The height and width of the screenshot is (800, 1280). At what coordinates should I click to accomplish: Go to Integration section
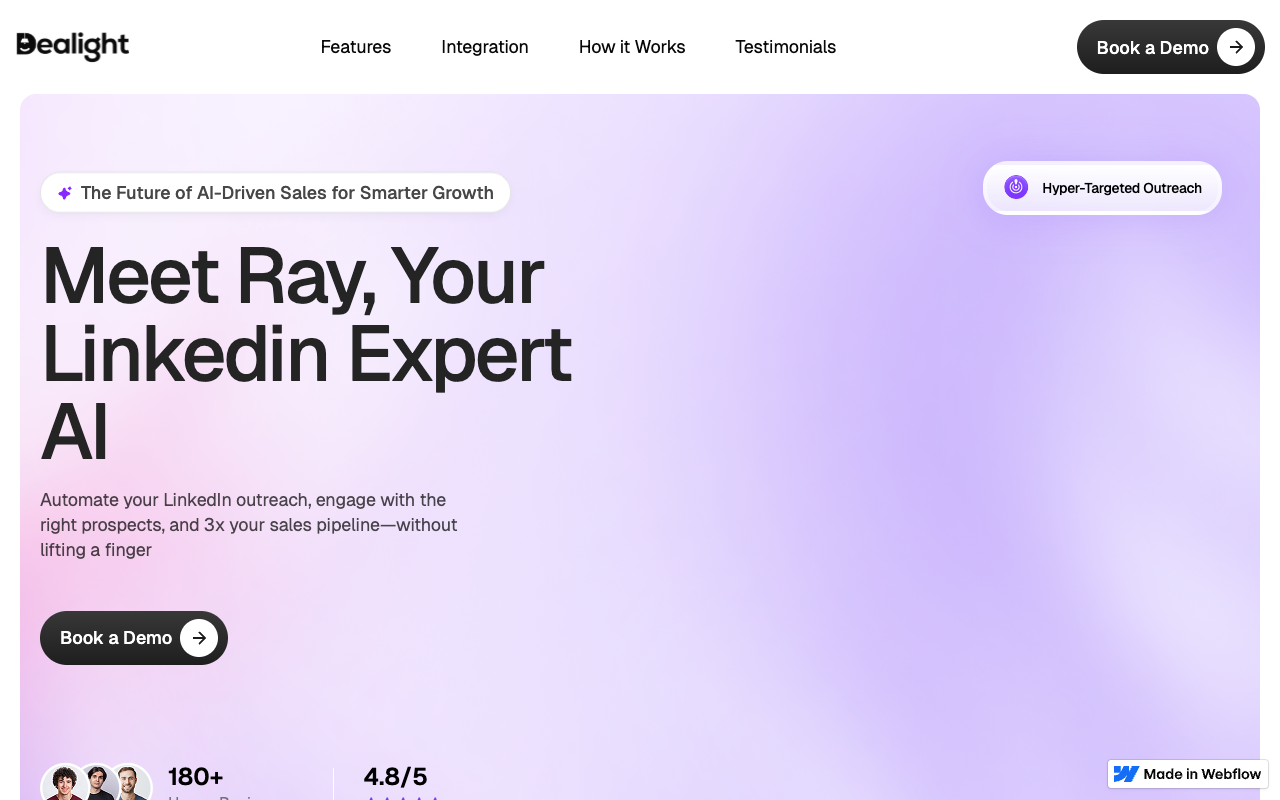tap(485, 47)
